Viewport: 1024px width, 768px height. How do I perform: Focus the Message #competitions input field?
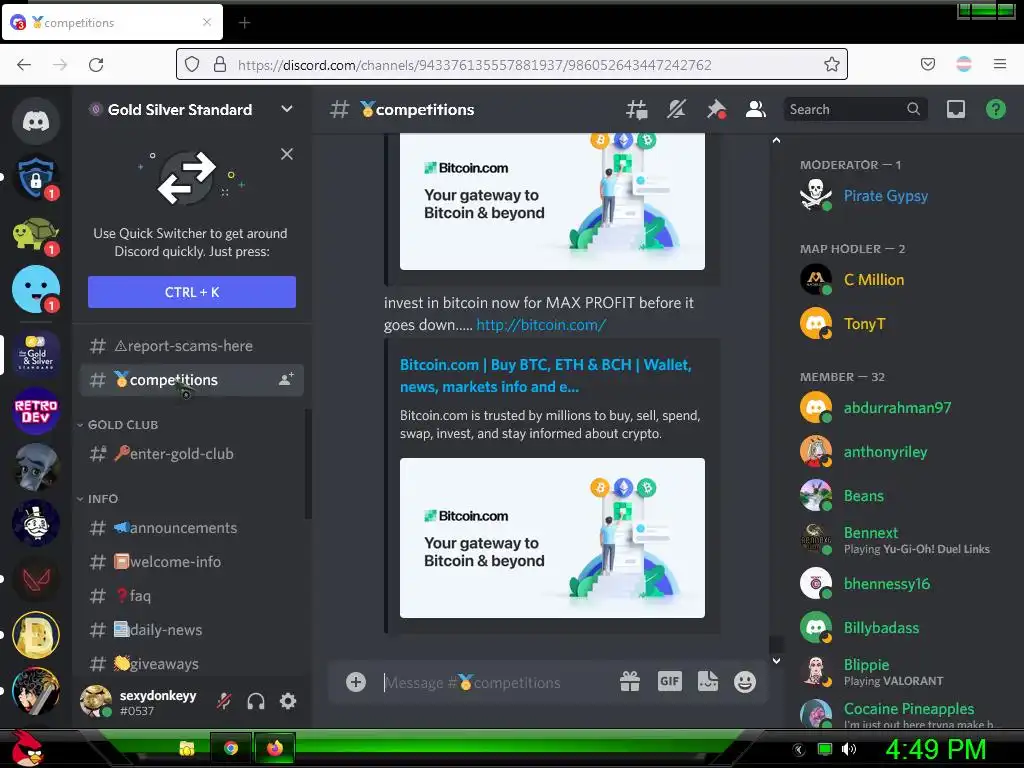496,682
